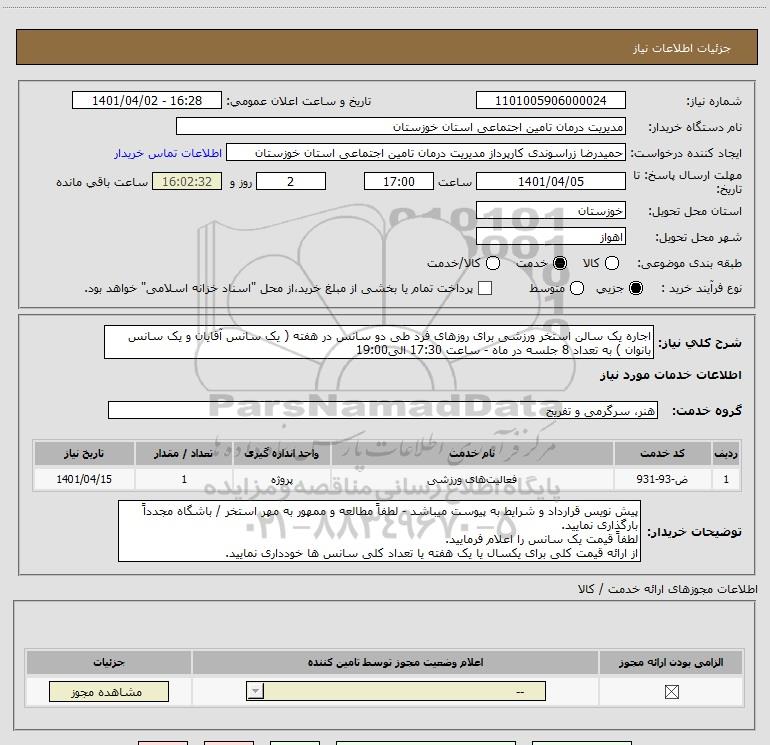The width and height of the screenshot is (770, 745).
Task: Click column header تاریخ نیاز
Action: point(84,453)
